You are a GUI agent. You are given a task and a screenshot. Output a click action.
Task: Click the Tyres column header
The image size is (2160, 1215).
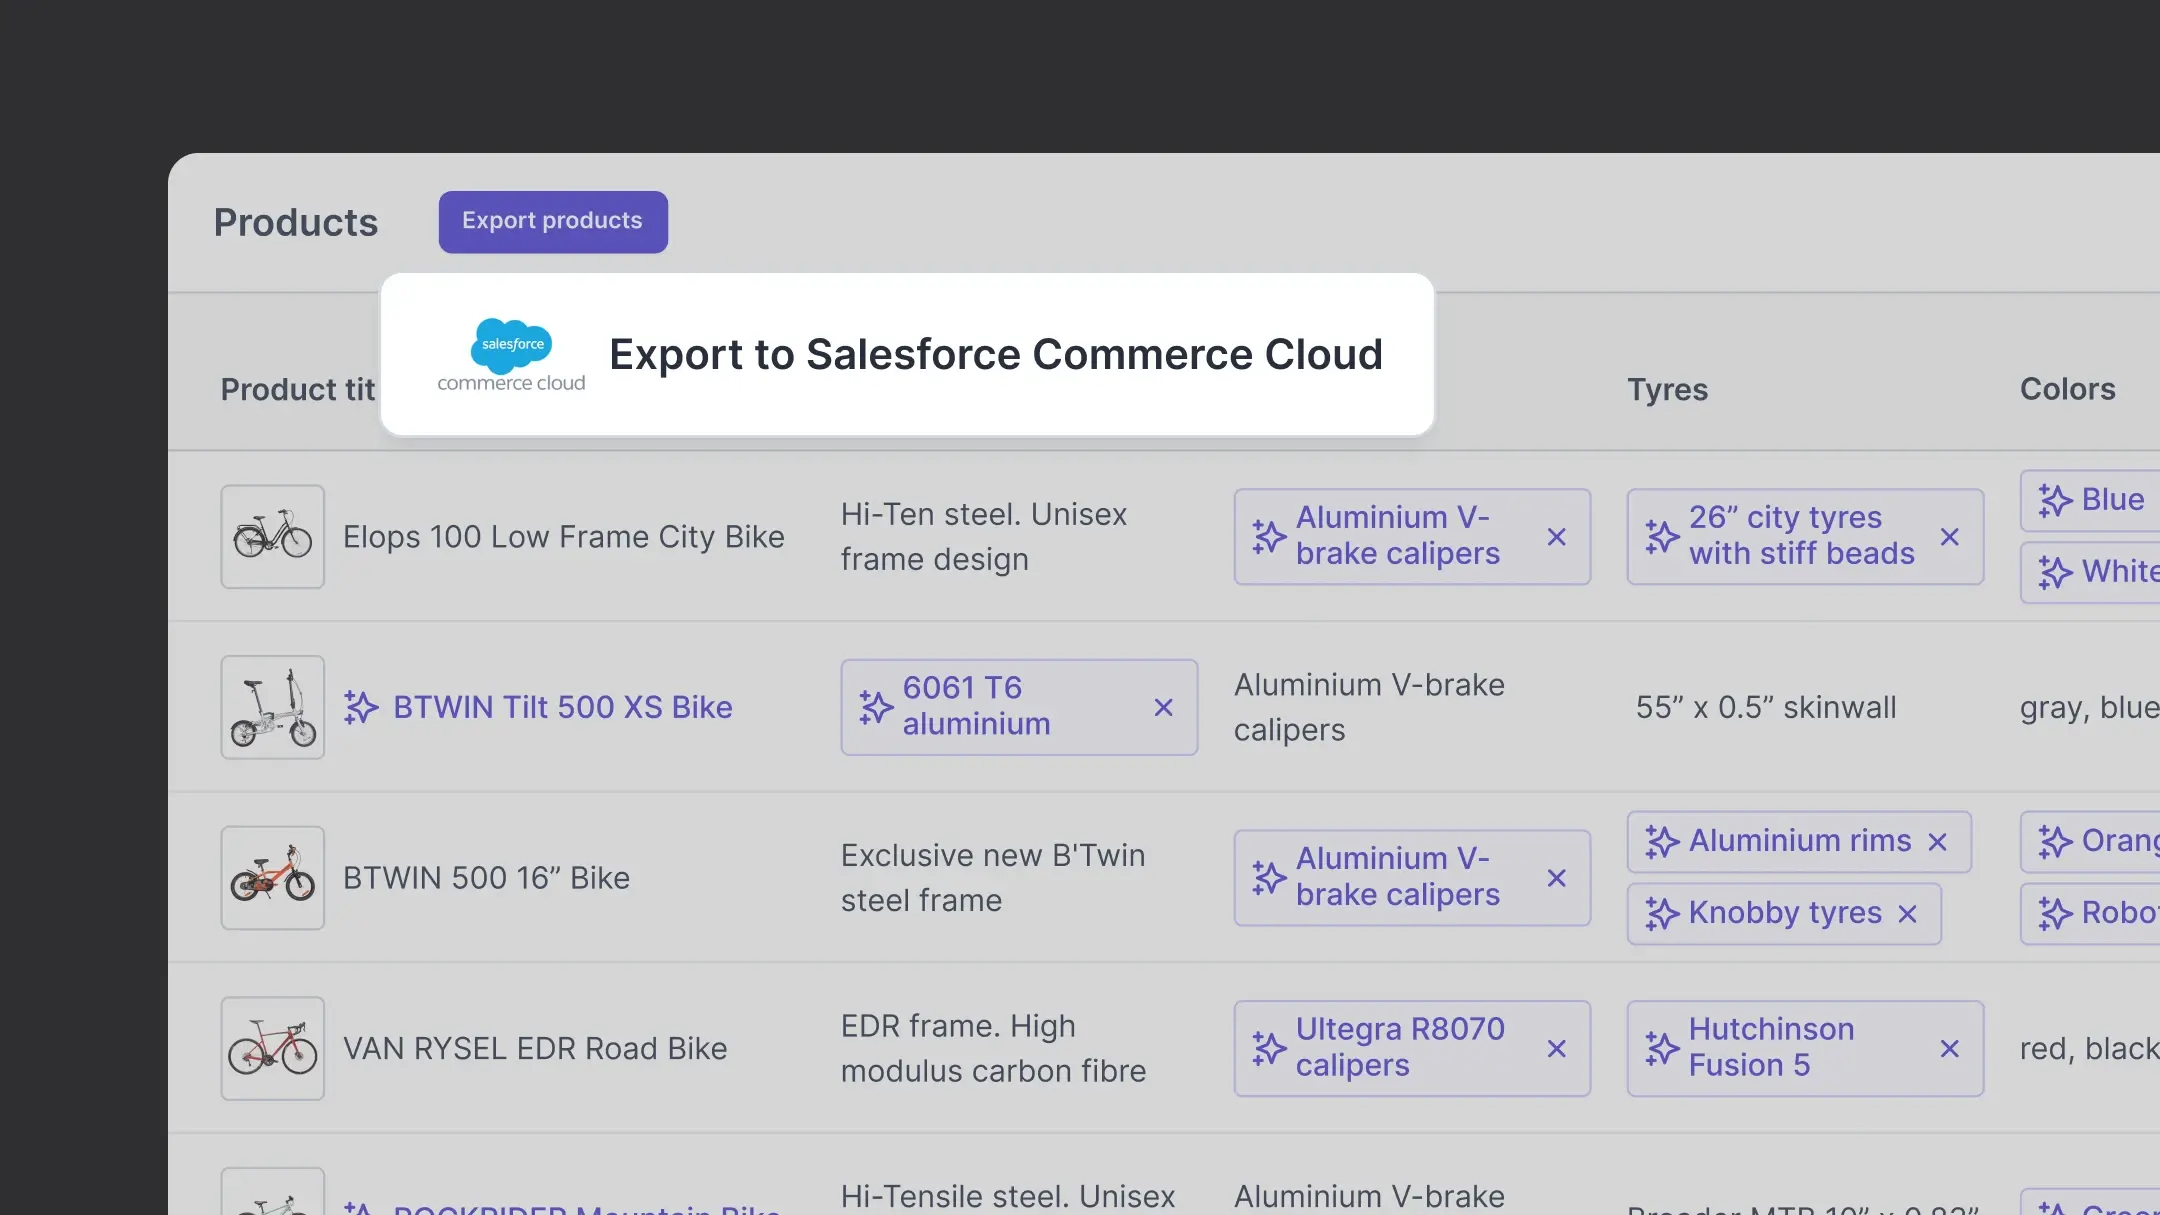pos(1667,389)
